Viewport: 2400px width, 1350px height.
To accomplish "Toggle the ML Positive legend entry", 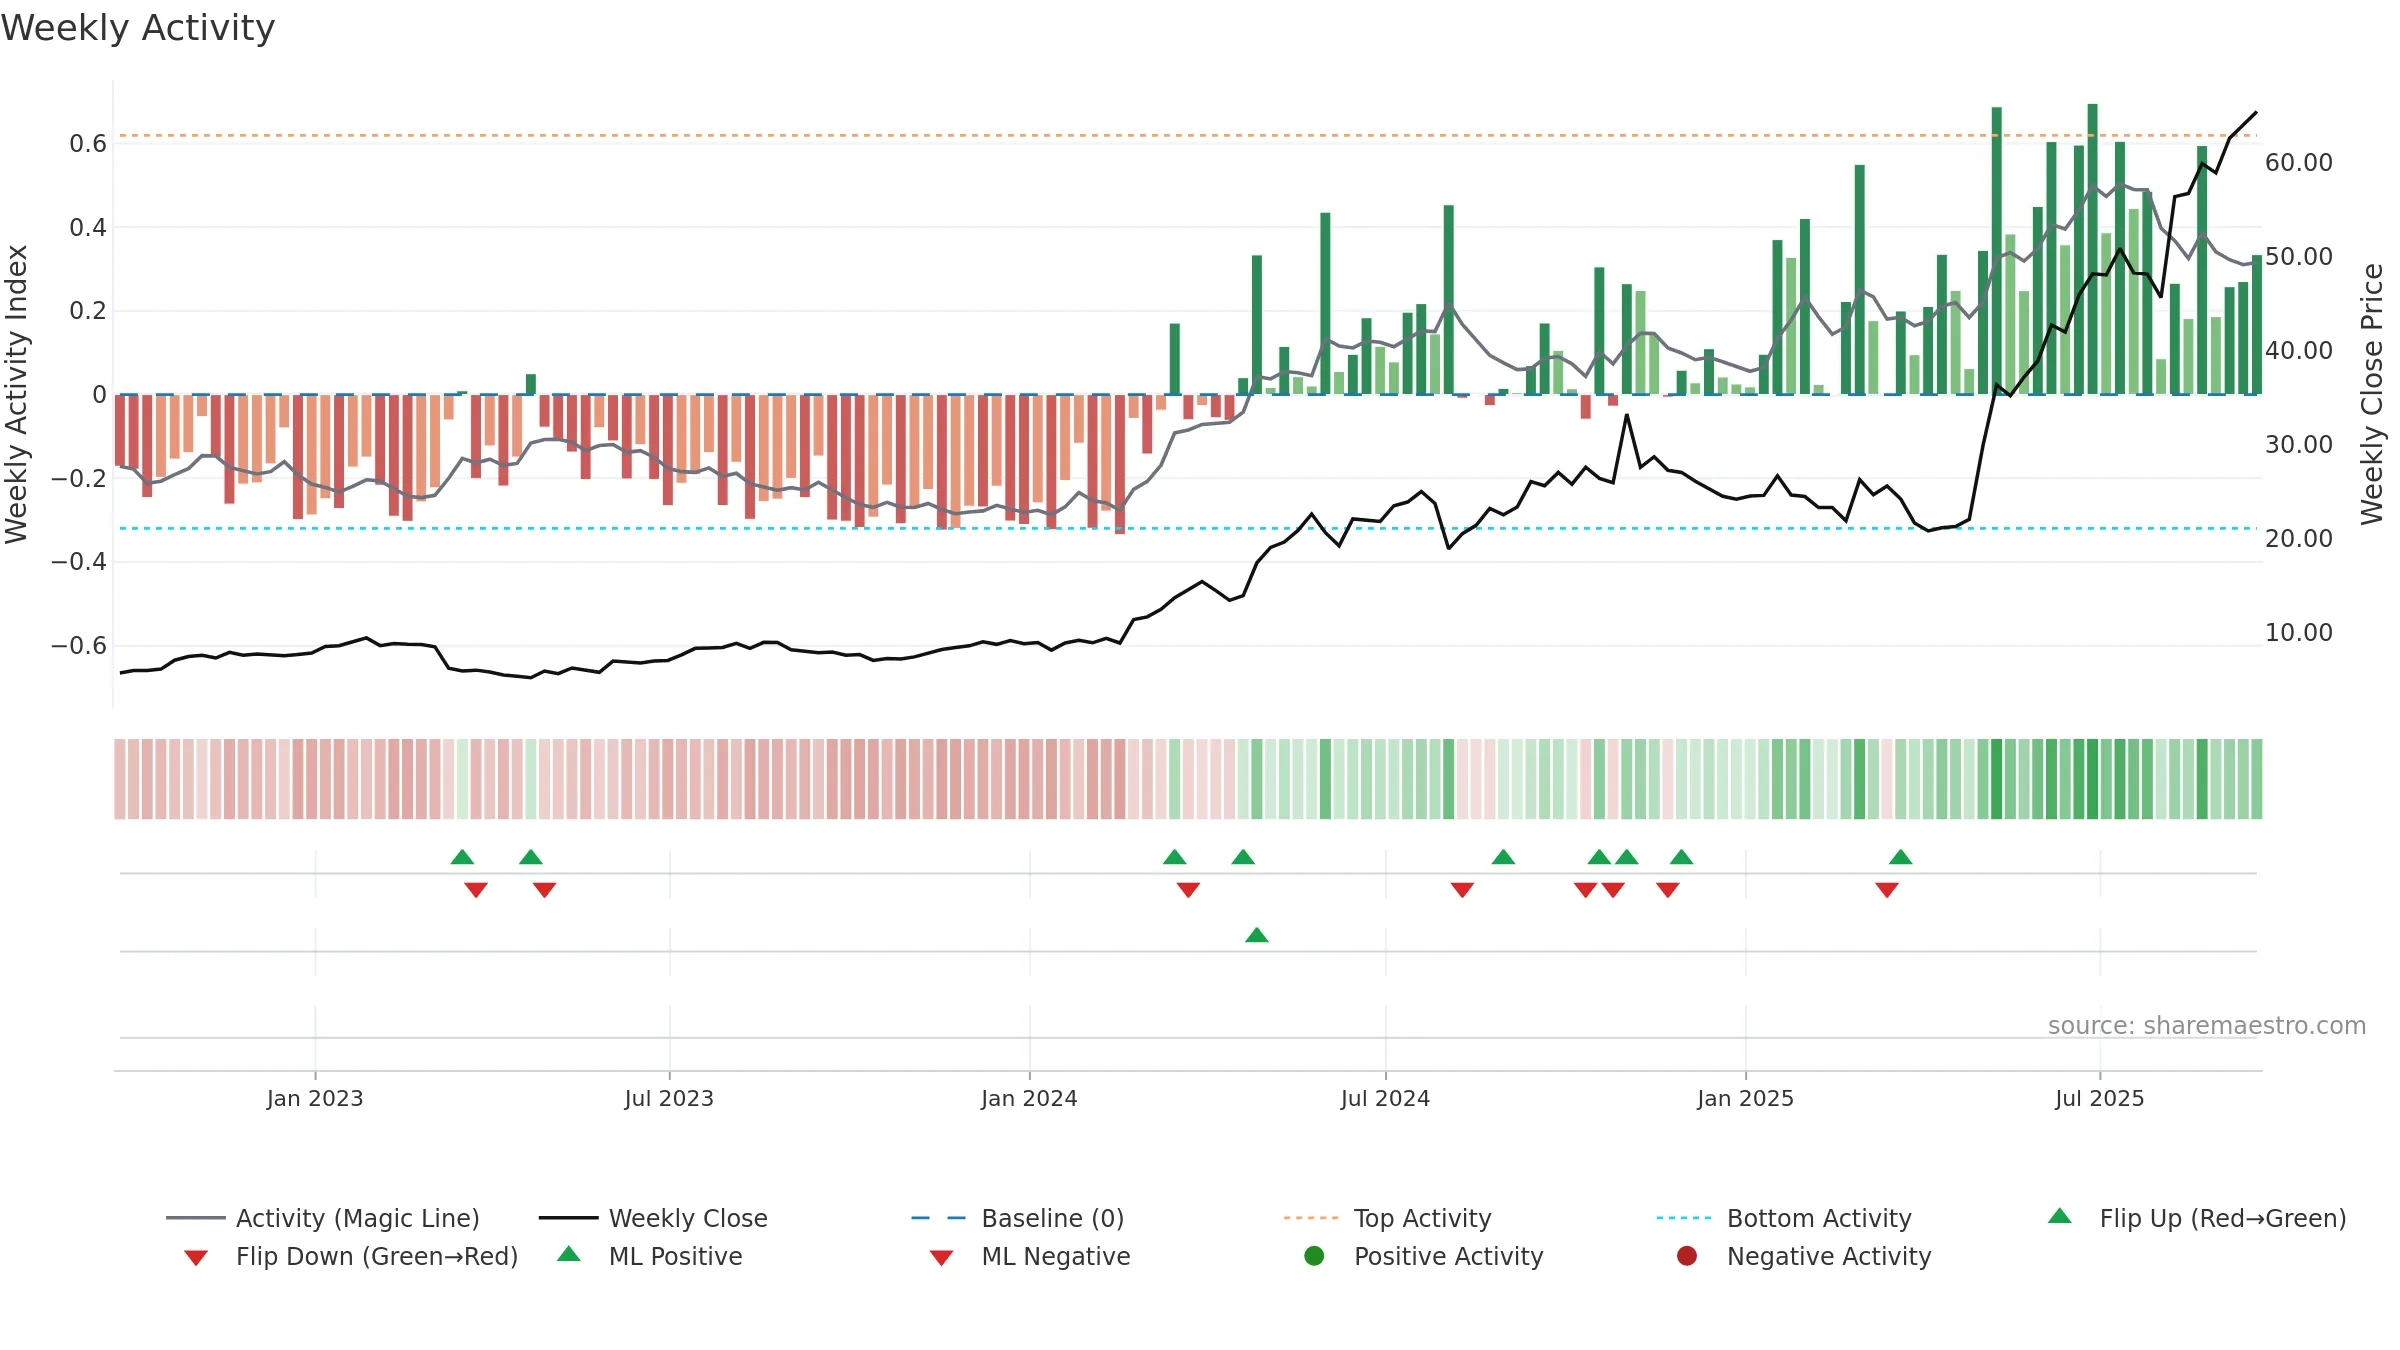I will pyautogui.click(x=650, y=1256).
